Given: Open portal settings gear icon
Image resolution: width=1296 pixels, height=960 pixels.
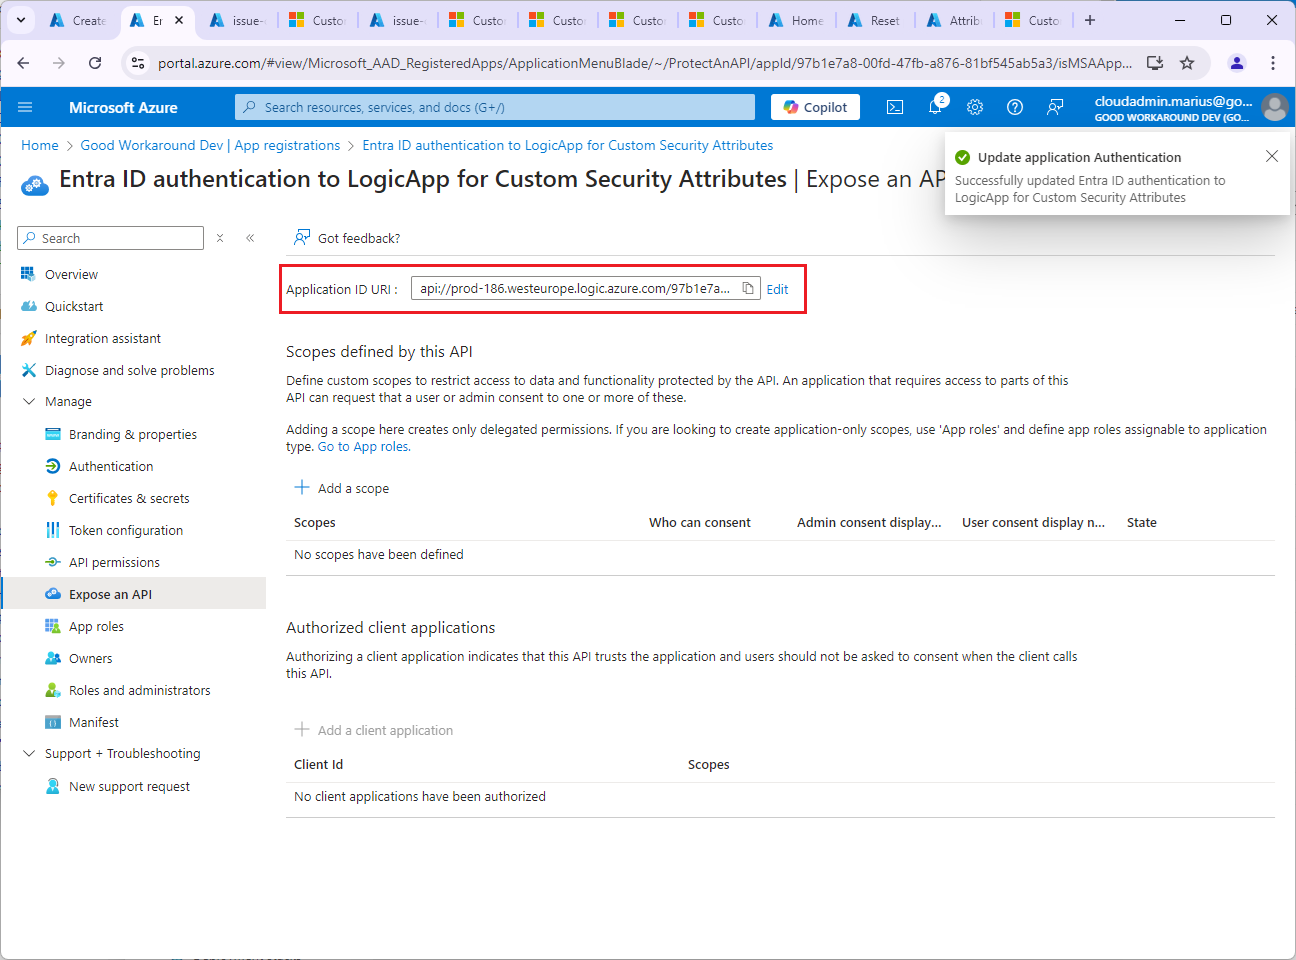Looking at the screenshot, I should click(975, 107).
